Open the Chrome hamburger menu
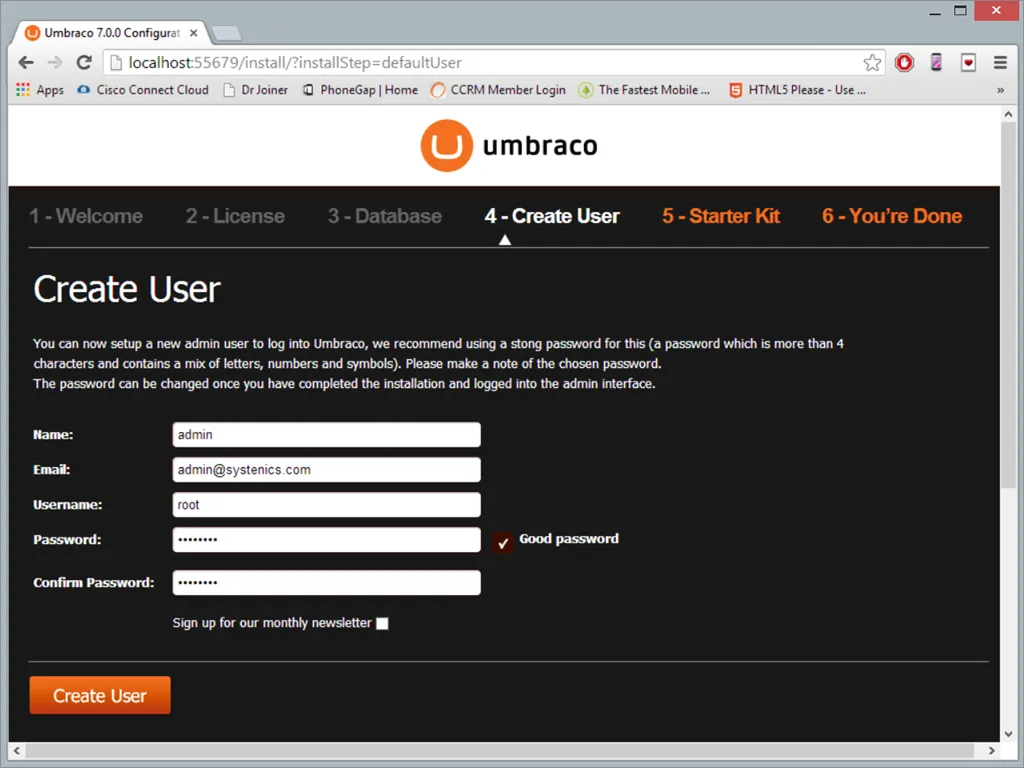1024x768 pixels. [1000, 63]
